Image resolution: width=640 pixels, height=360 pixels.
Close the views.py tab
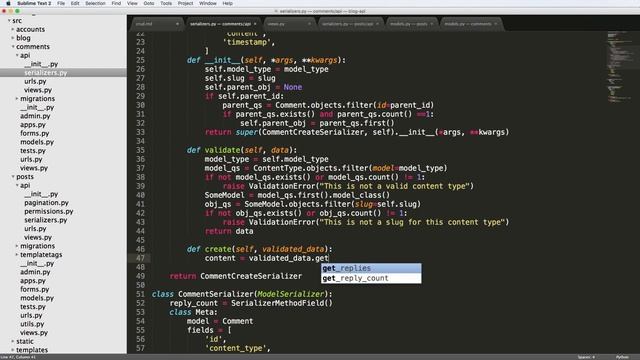coord(309,24)
